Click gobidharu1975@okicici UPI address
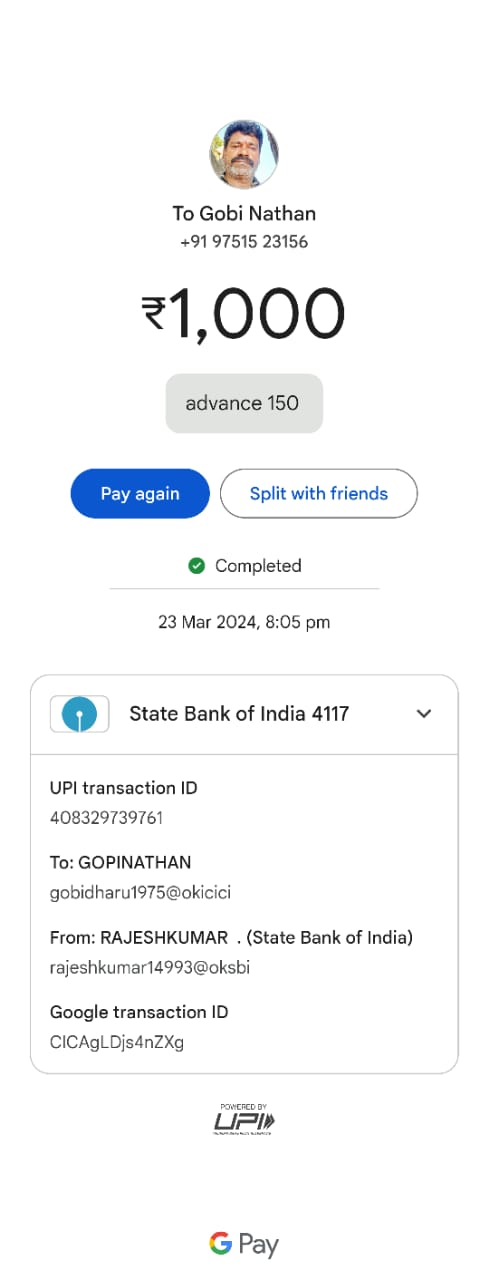Image resolution: width=489 pixels, height=1280 pixels. (140, 892)
